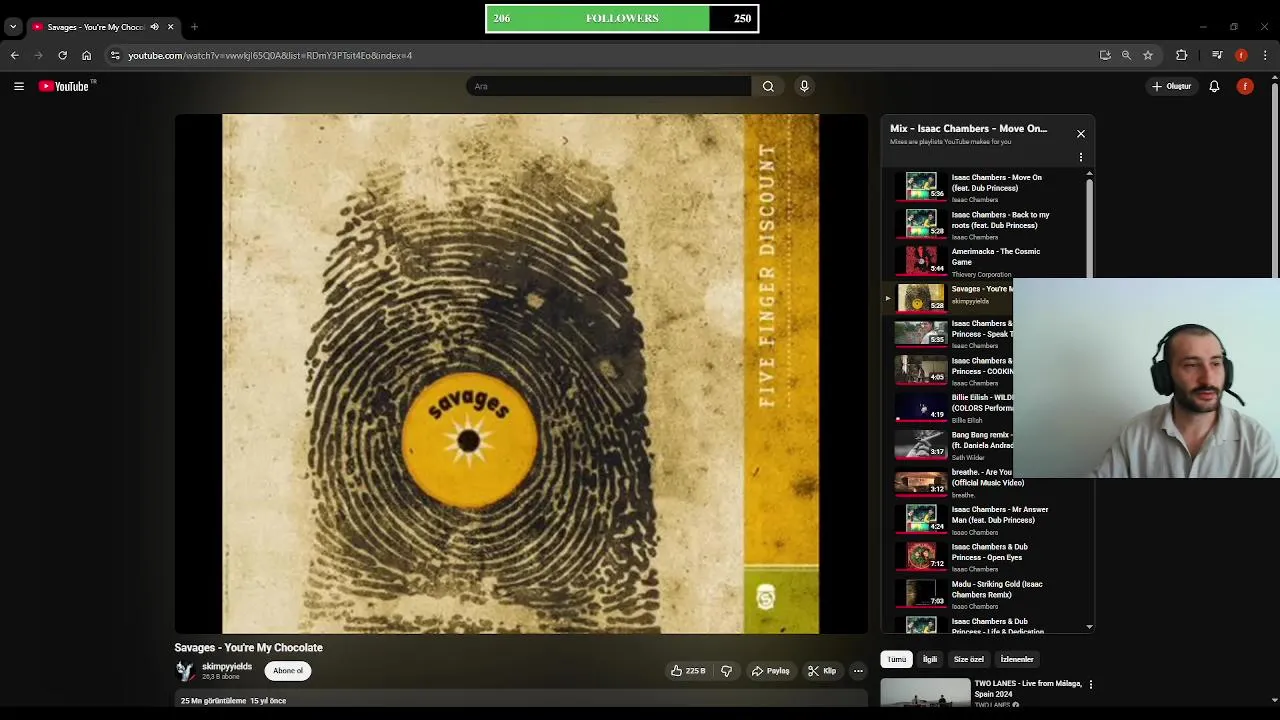
Task: Activate voice search microphone
Action: click(x=804, y=86)
